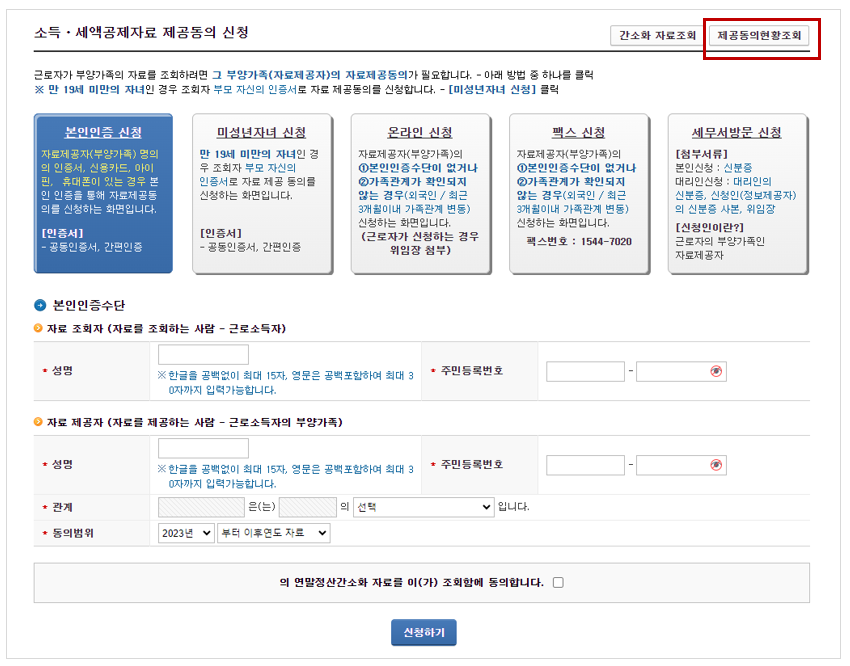The image size is (850, 666).
Task: Click the 신청하기 submit button
Action: coord(423,632)
